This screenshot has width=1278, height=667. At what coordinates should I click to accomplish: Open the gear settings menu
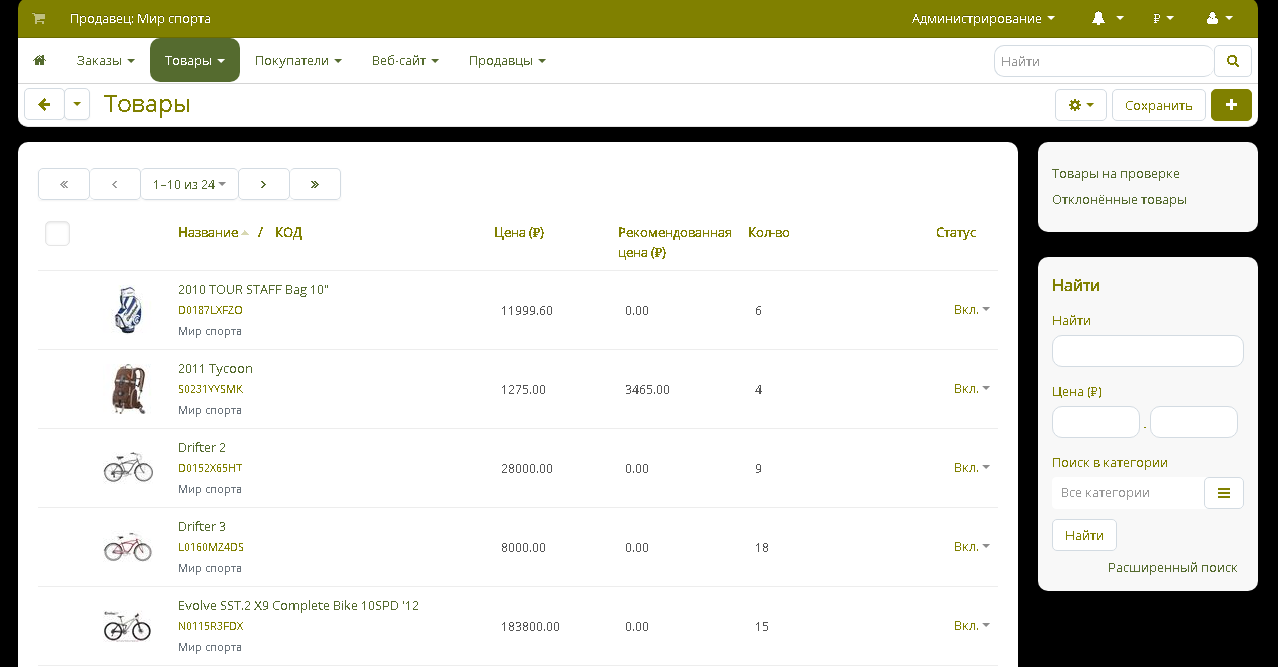pyautogui.click(x=1081, y=105)
